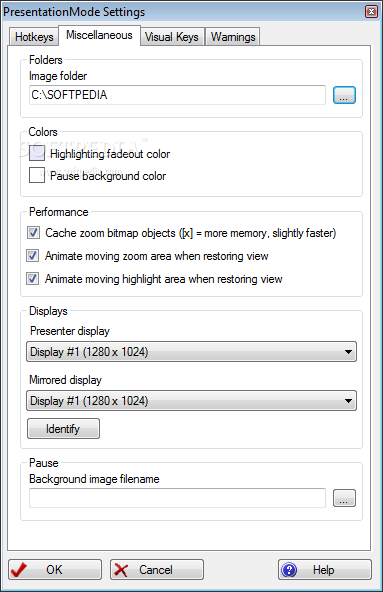Click the Background image filename field
This screenshot has width=383, height=592.
(x=177, y=498)
